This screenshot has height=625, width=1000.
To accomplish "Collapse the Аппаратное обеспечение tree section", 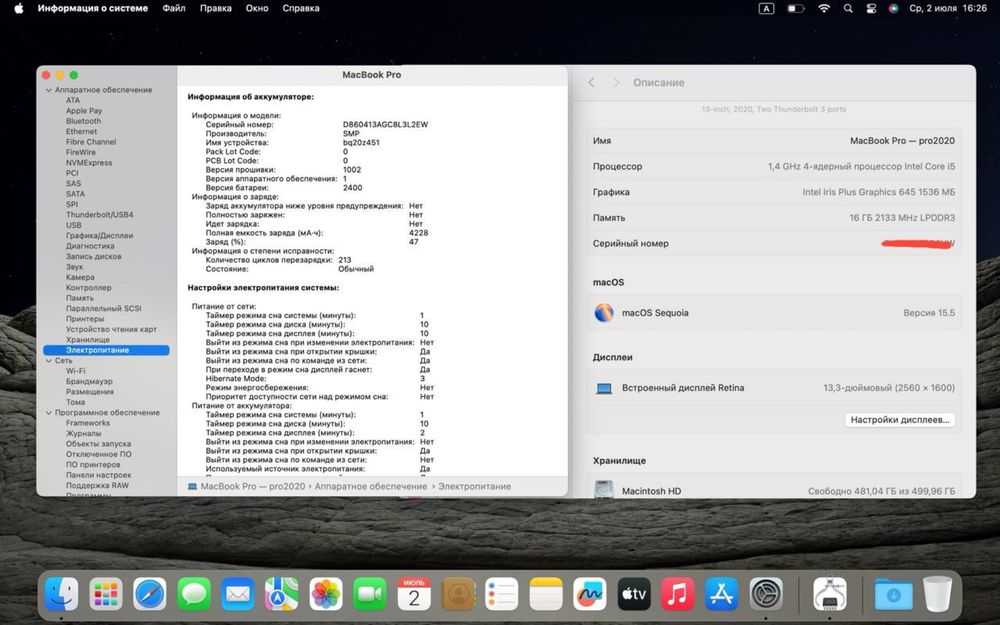I will click(x=47, y=90).
